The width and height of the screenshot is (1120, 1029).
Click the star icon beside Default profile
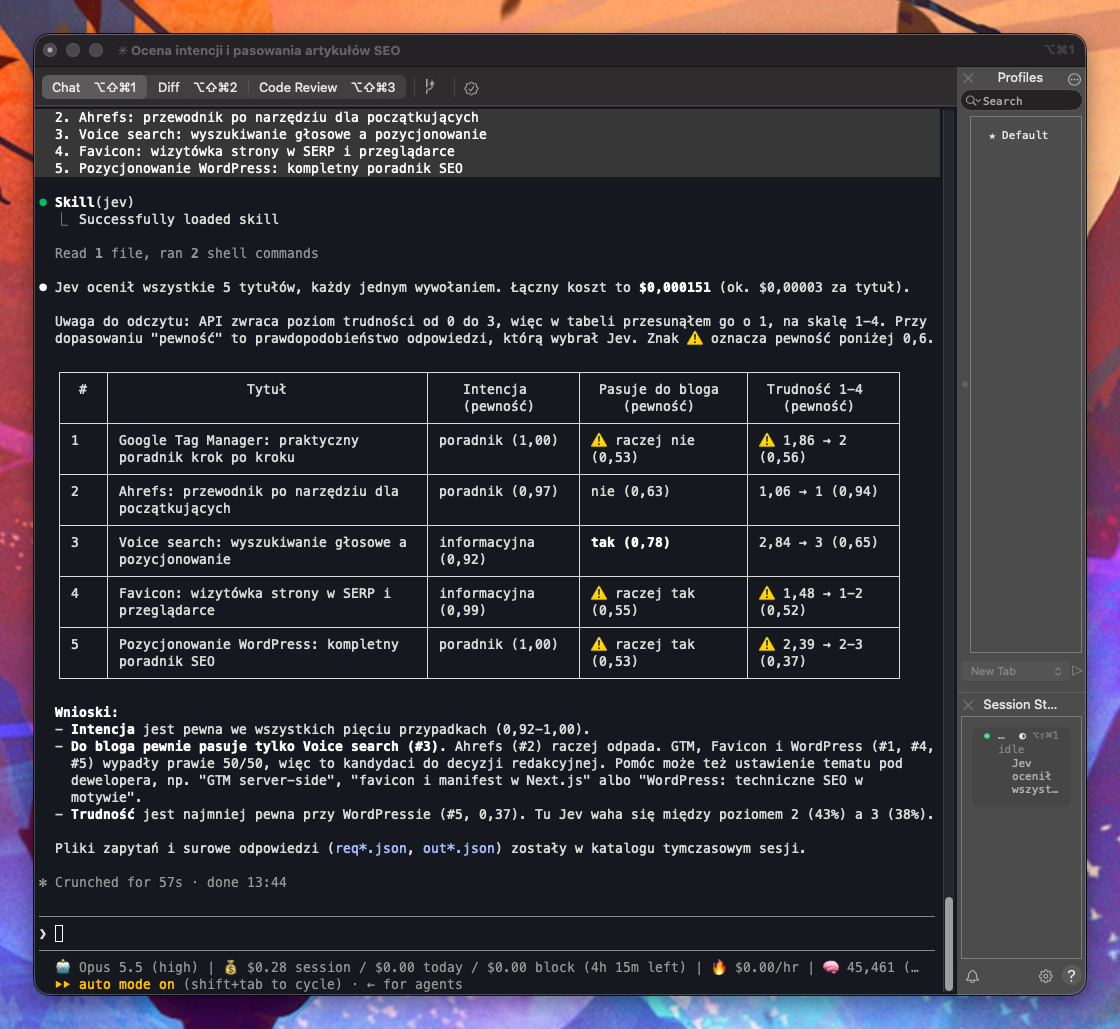tap(992, 136)
